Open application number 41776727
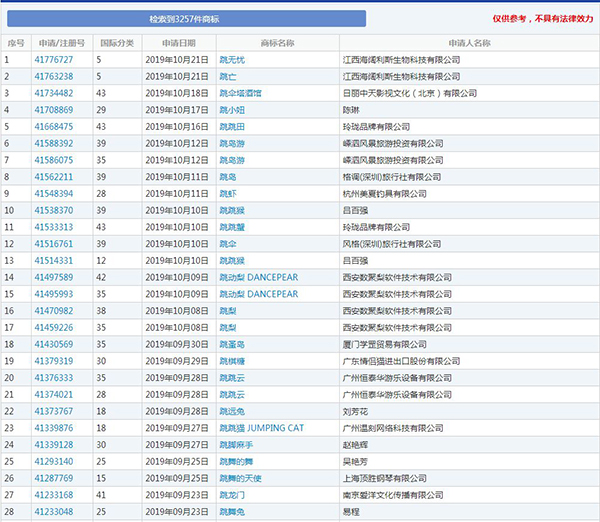The image size is (600, 522). 54,60
